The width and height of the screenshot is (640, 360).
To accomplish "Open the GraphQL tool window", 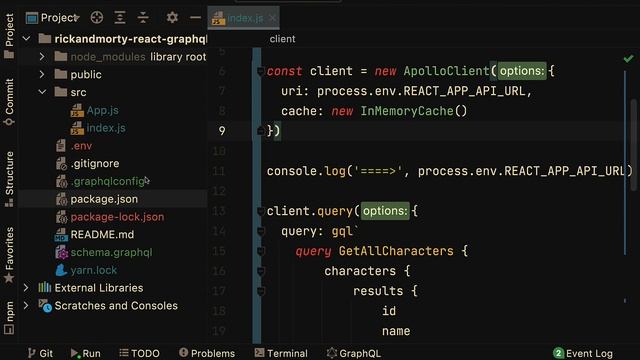I will [x=353, y=353].
